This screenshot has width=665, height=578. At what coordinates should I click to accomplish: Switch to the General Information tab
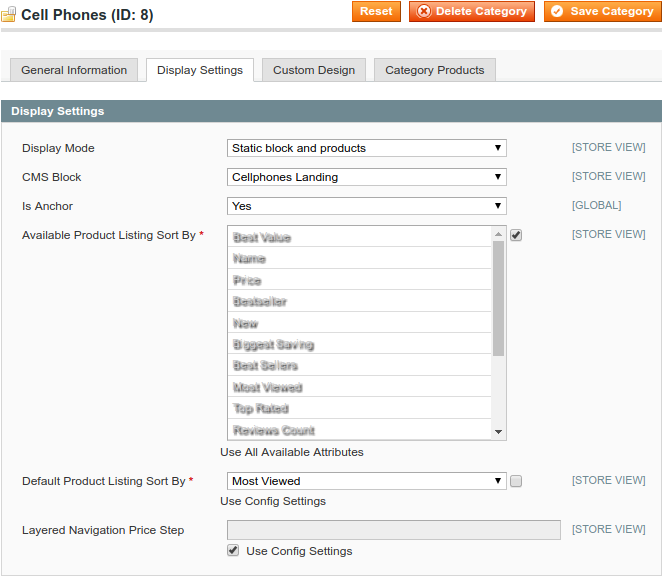click(74, 70)
